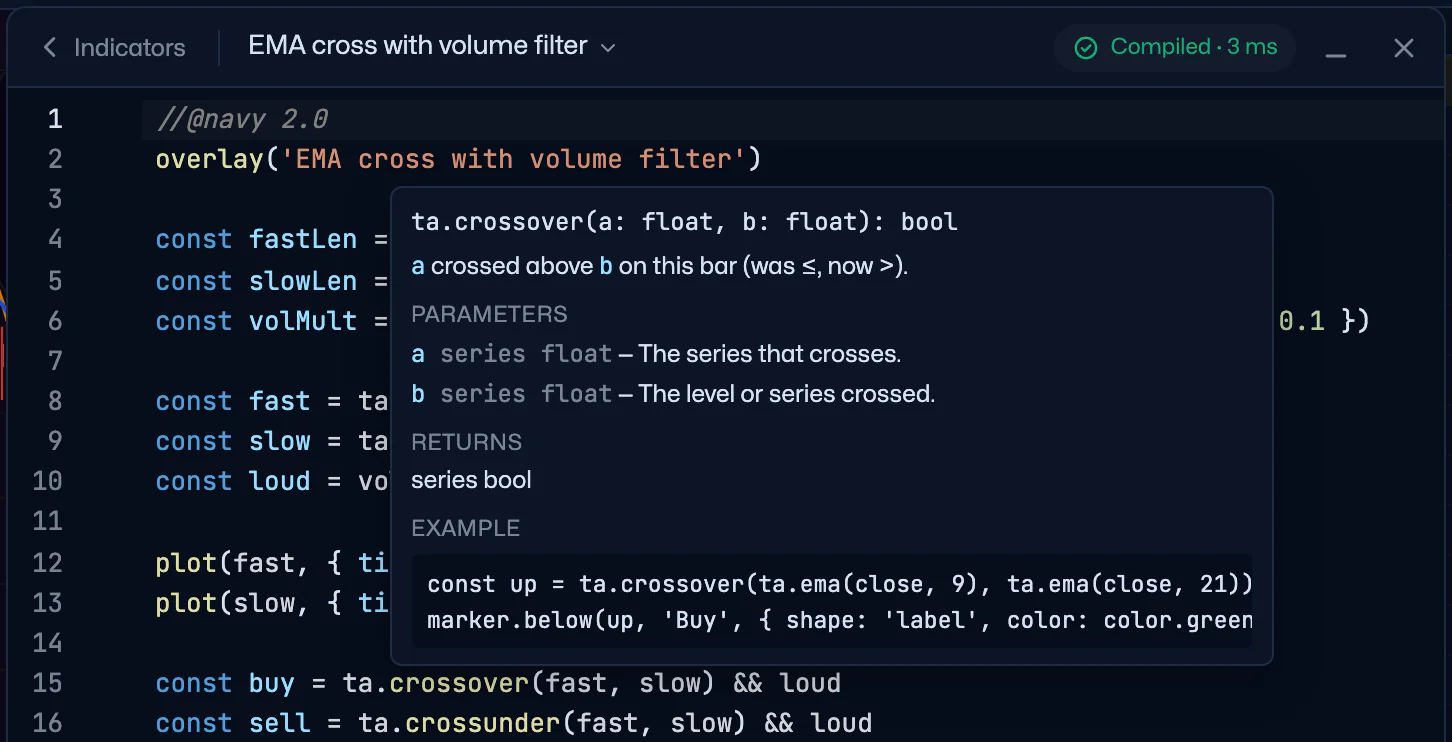The height and width of the screenshot is (742, 1452).
Task: Click the 'sell' variable on line 16
Action: (x=280, y=723)
